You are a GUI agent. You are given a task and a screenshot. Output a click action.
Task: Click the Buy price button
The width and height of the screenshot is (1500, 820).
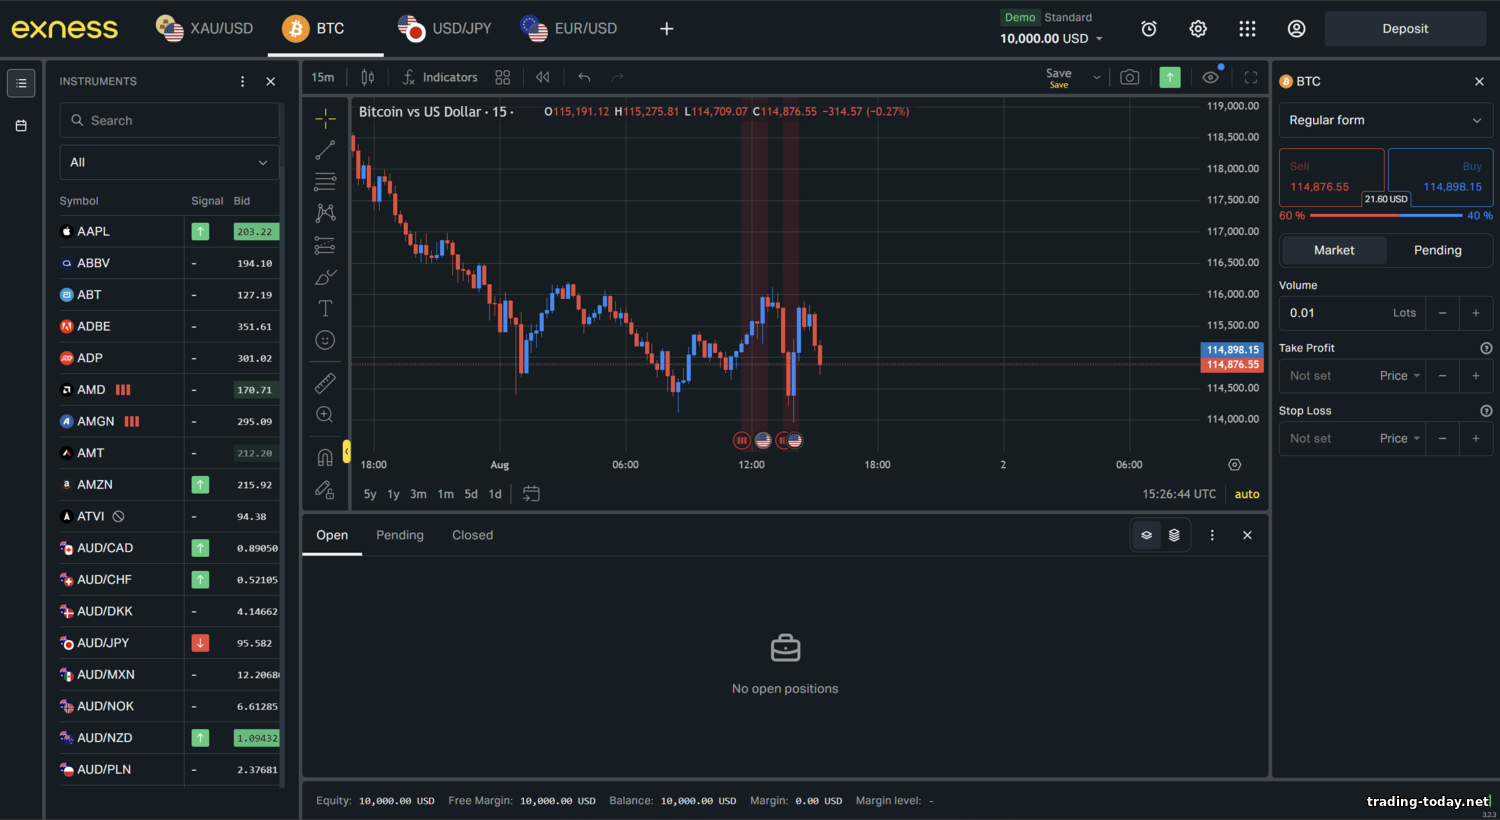[1440, 177]
